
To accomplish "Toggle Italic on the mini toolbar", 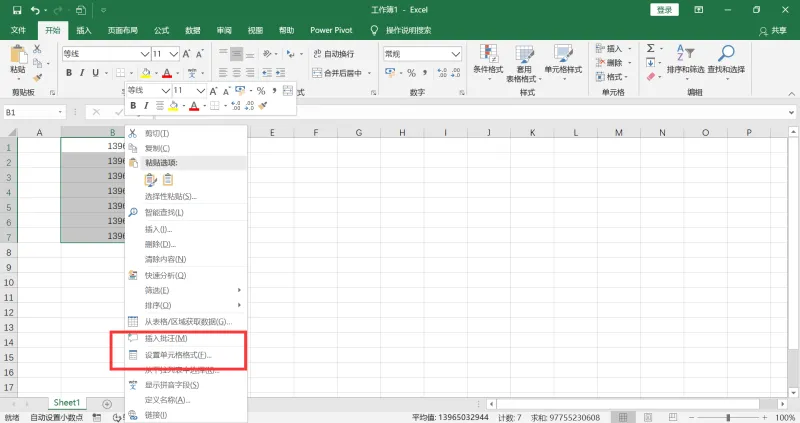I will pos(146,106).
